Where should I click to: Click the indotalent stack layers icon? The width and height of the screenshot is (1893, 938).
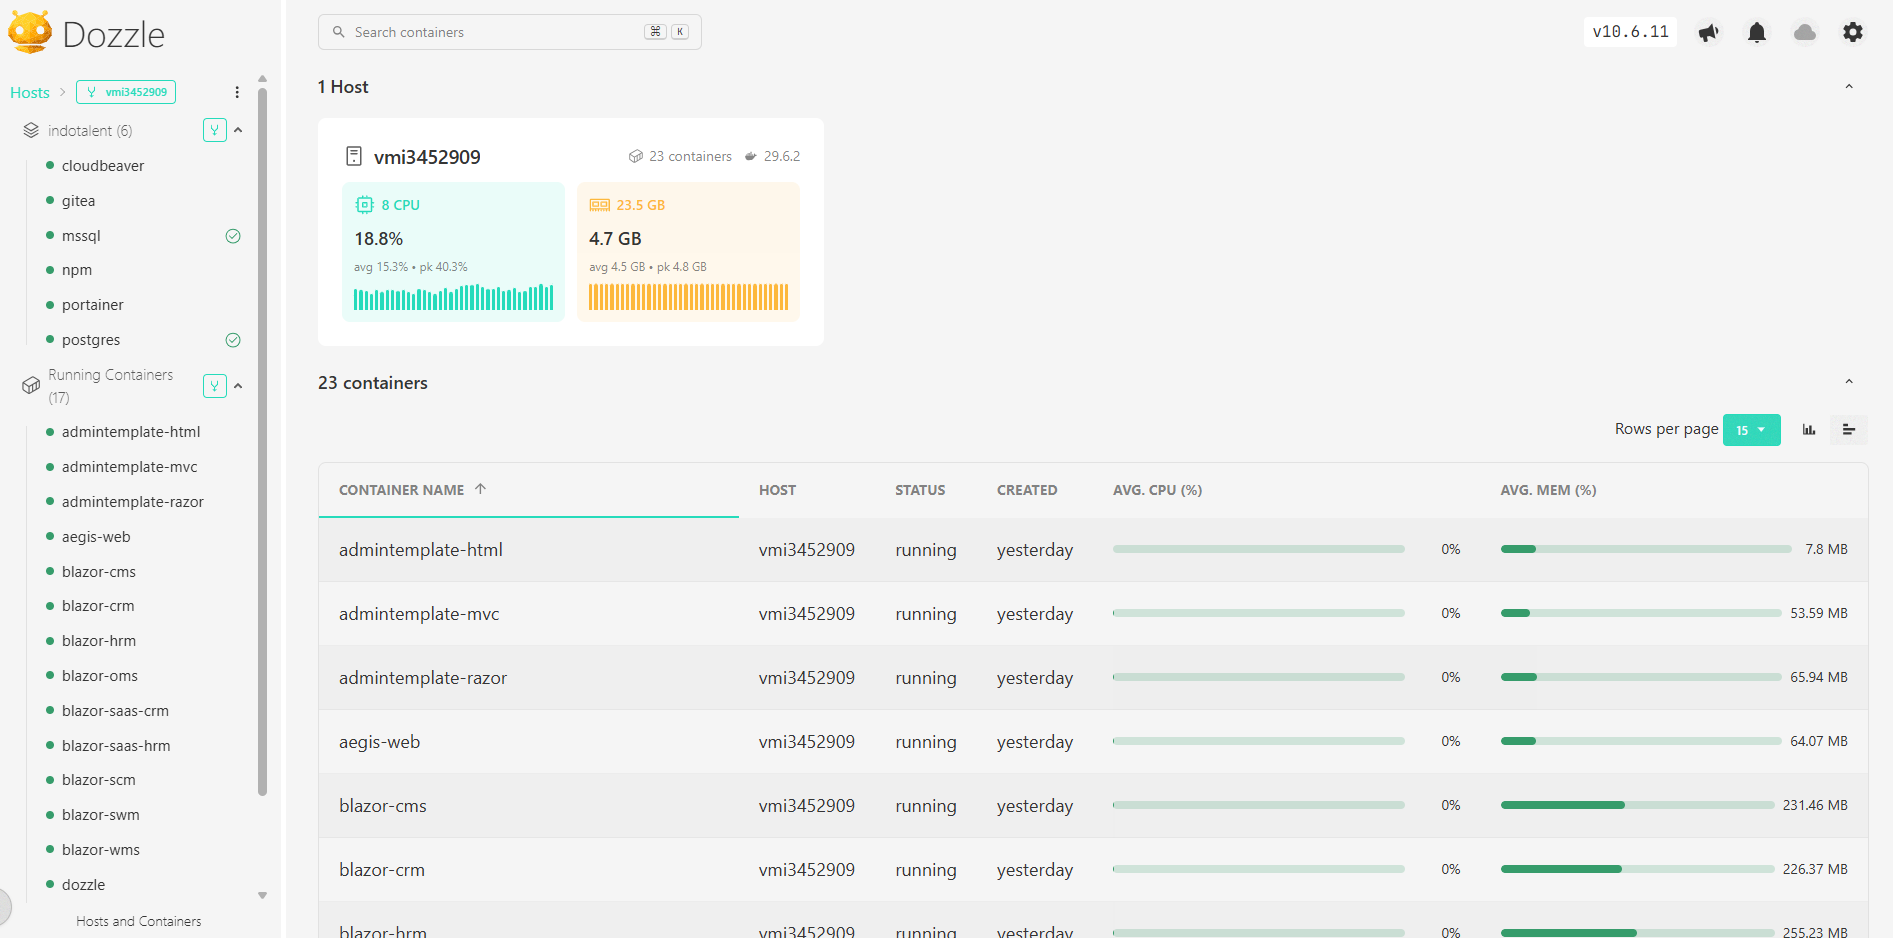(31, 130)
